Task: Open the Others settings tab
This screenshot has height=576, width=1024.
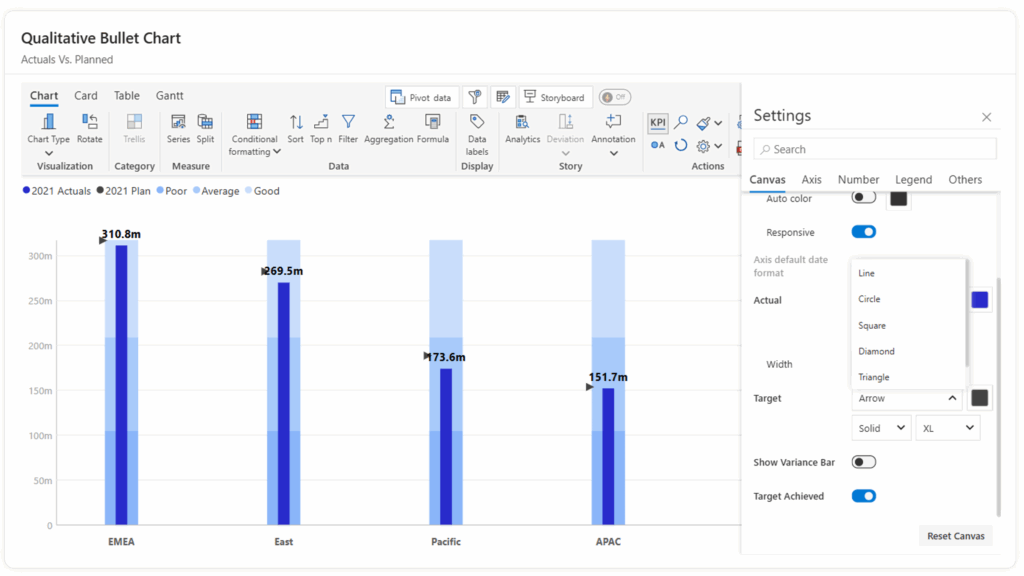Action: coord(965,180)
